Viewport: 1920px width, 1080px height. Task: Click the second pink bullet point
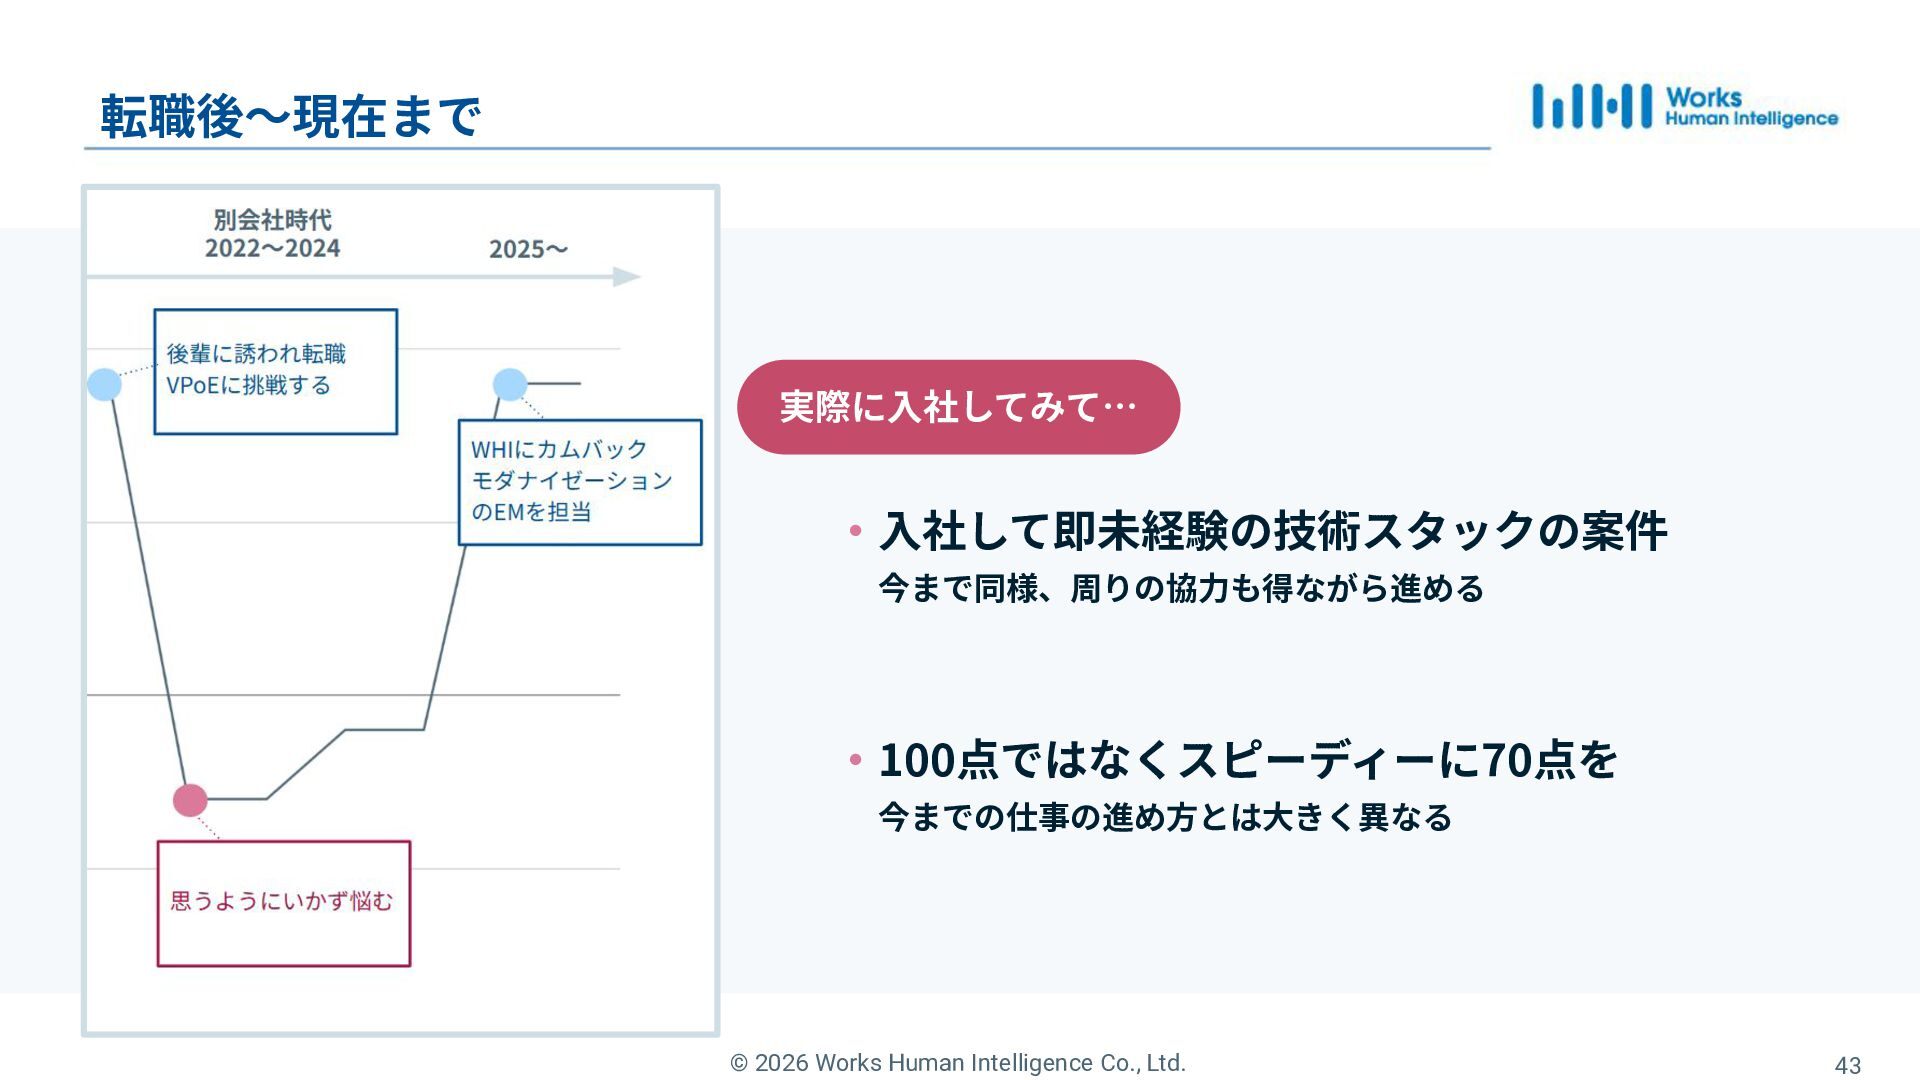point(855,760)
